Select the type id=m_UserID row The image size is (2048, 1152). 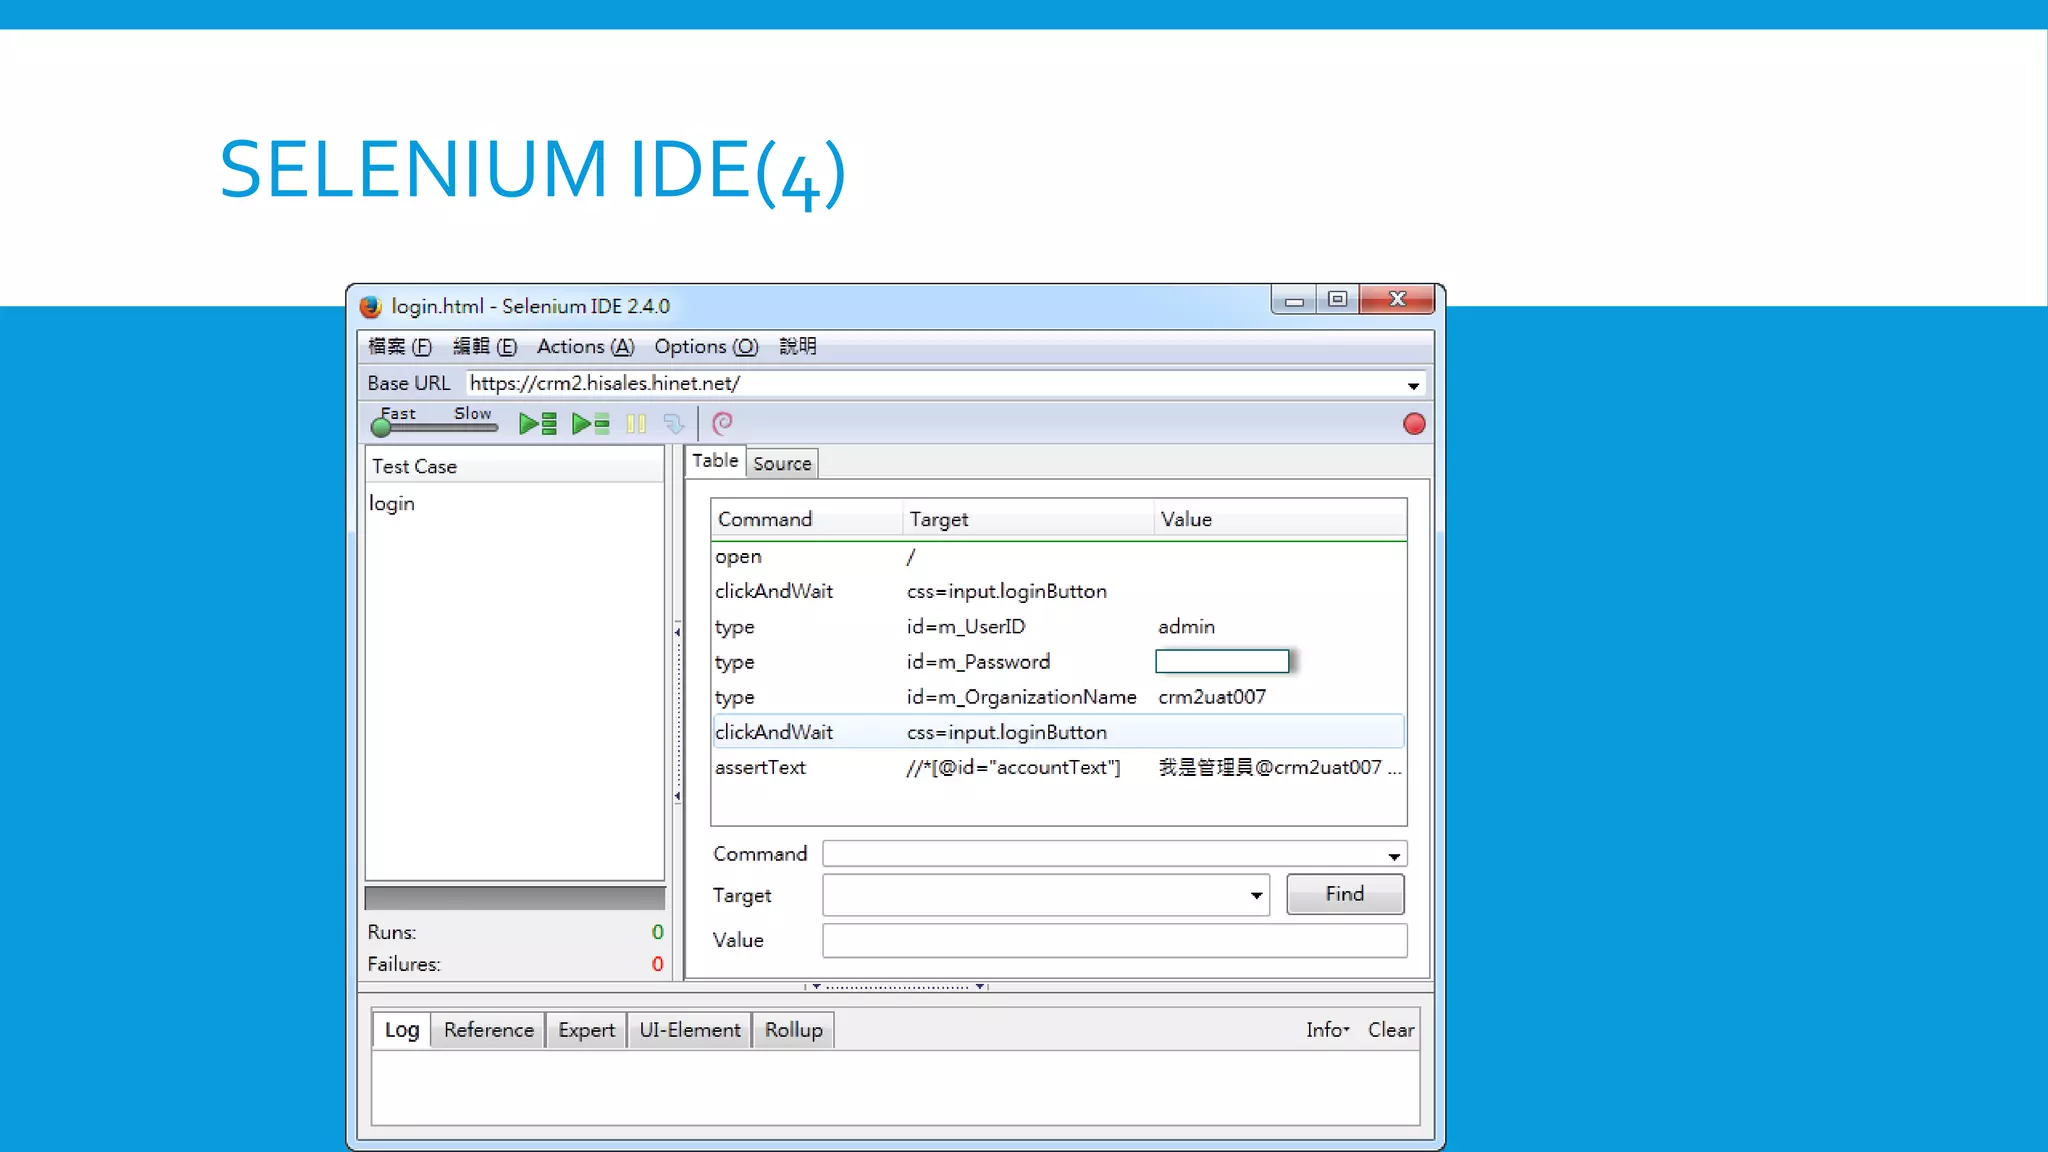1058,627
